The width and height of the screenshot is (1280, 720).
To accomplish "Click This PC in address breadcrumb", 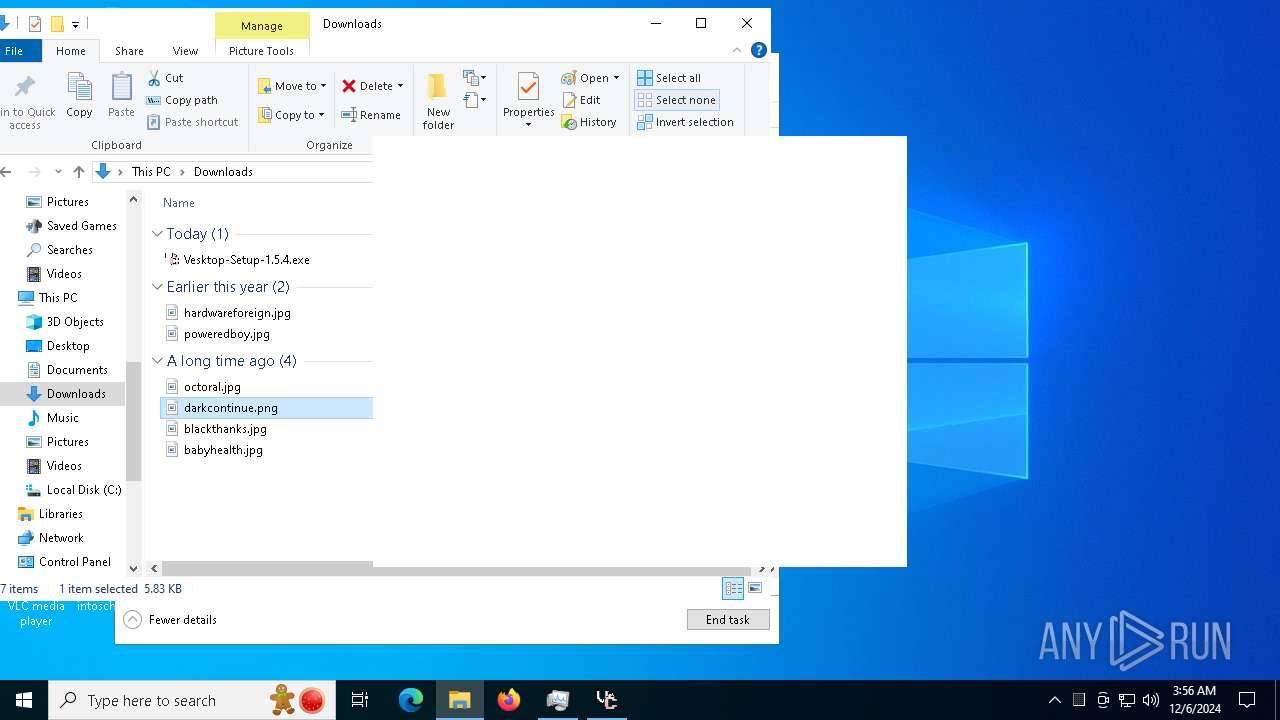I will 151,172.
